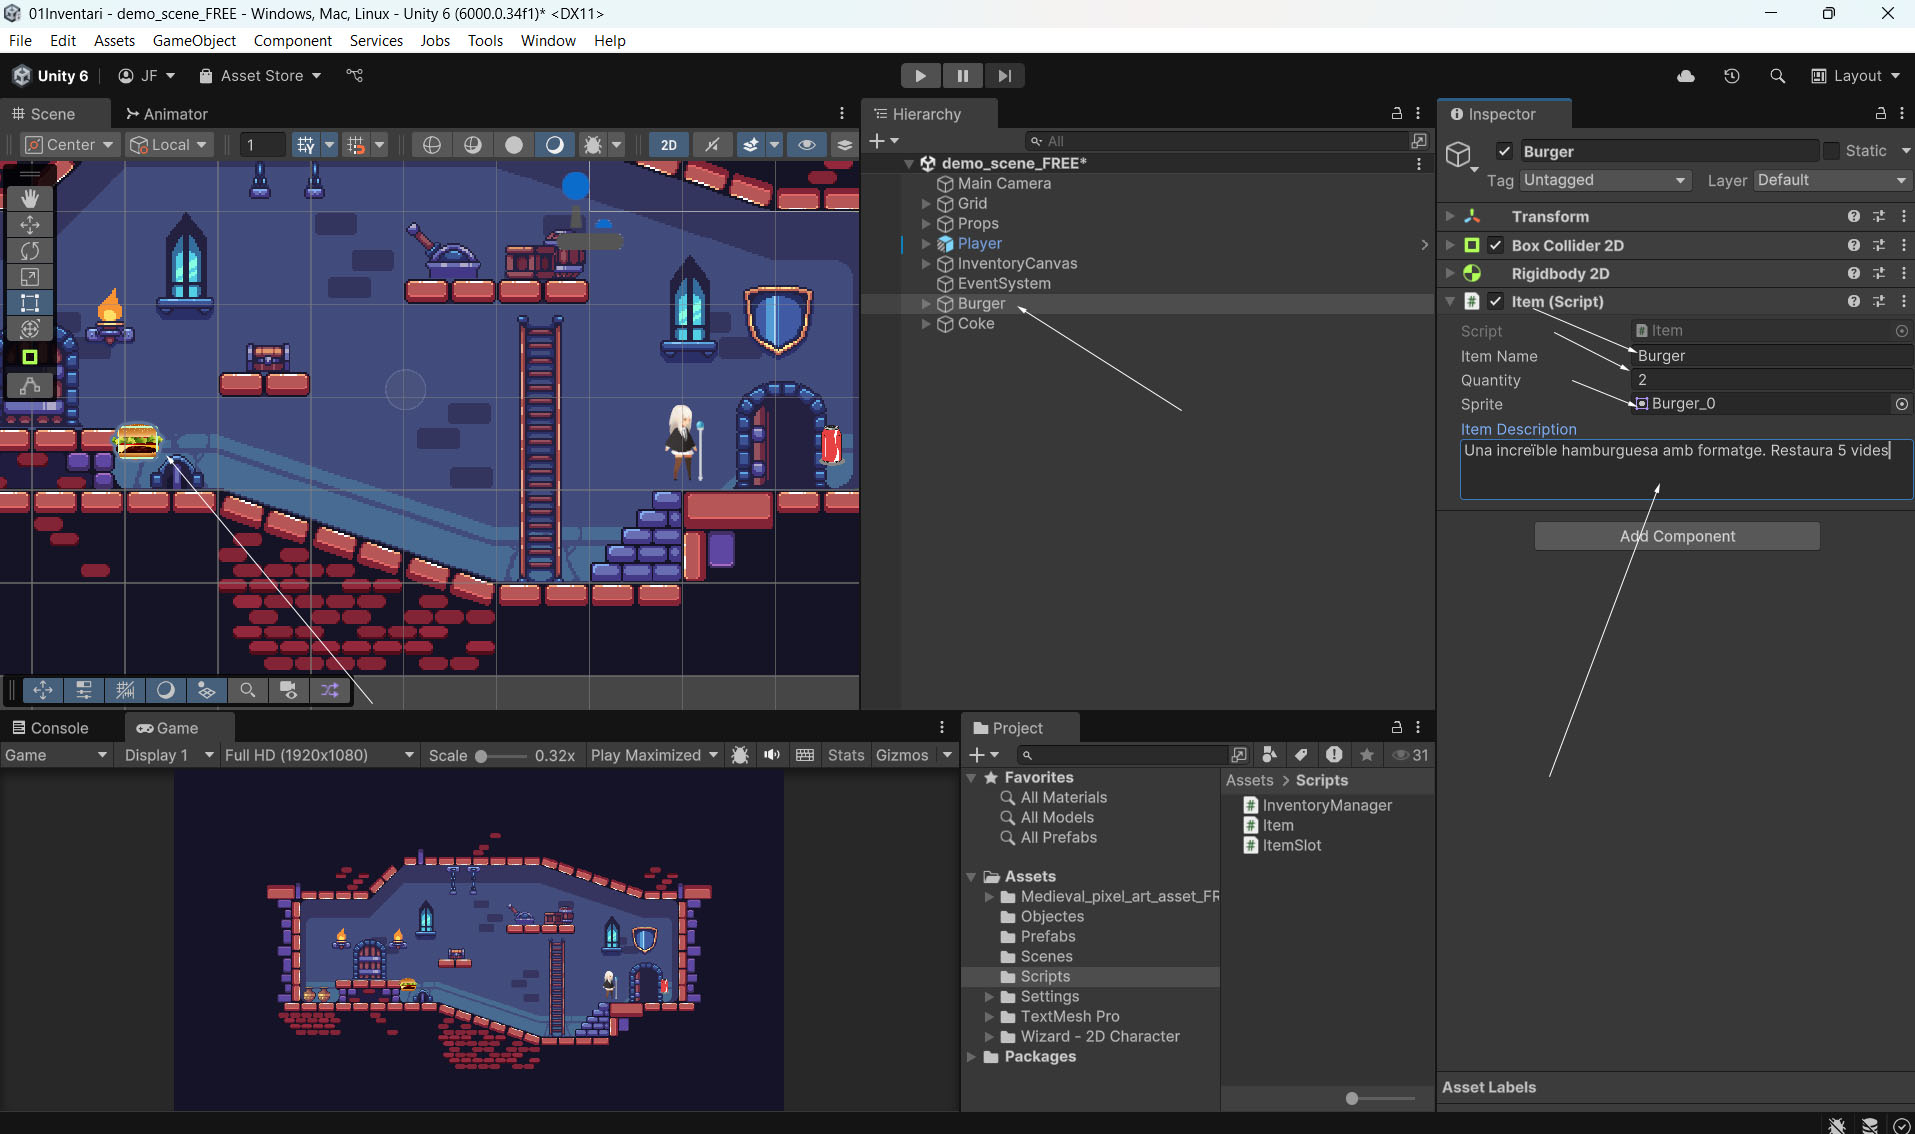Open the Undo History icon
This screenshot has width=1915, height=1134.
[x=1732, y=76]
